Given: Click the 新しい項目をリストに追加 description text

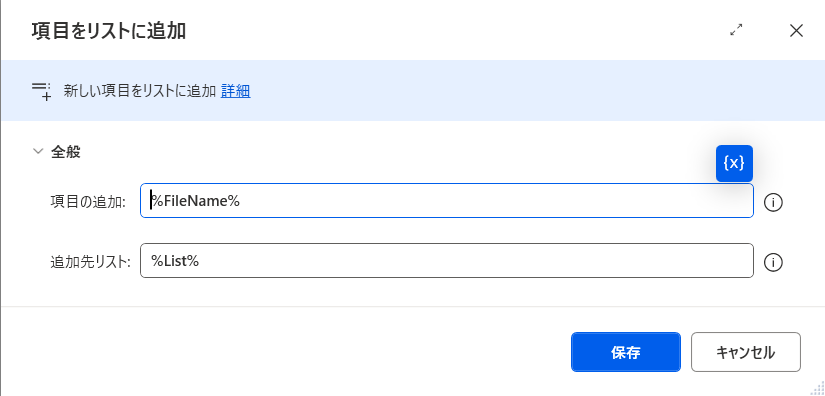Looking at the screenshot, I should pyautogui.click(x=140, y=91).
